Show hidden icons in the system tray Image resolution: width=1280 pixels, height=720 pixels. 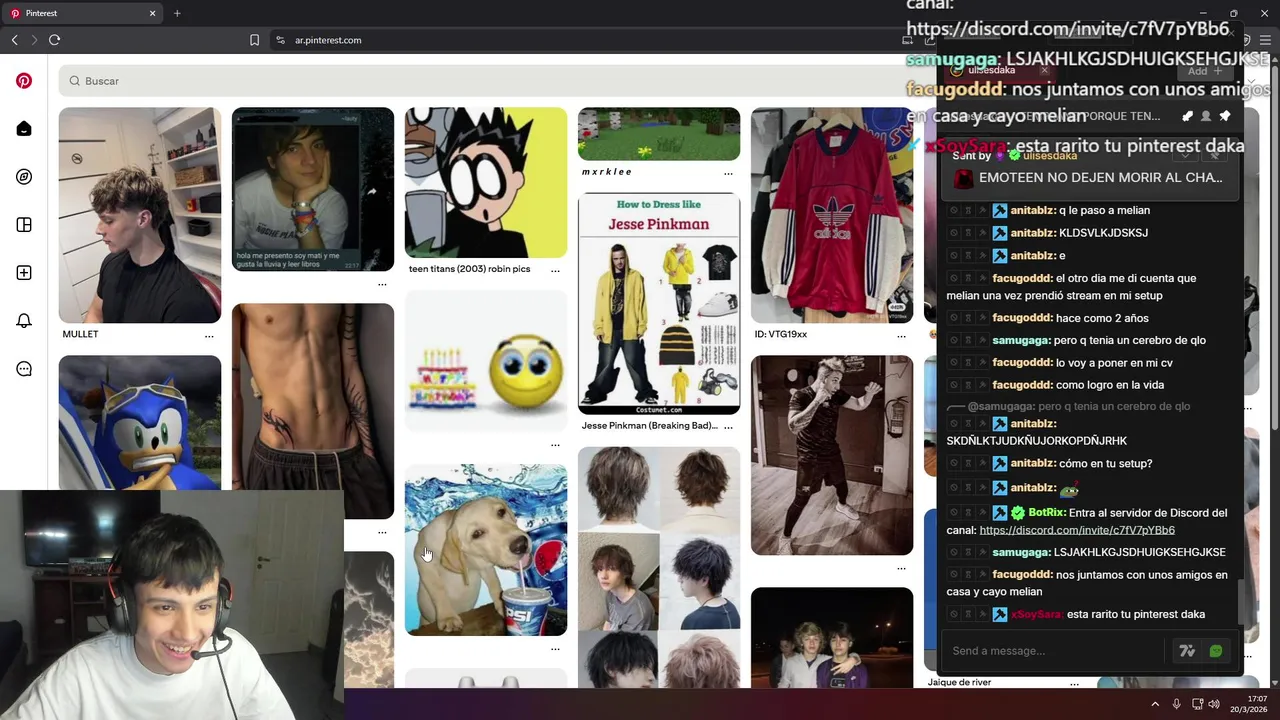pyautogui.click(x=1155, y=704)
